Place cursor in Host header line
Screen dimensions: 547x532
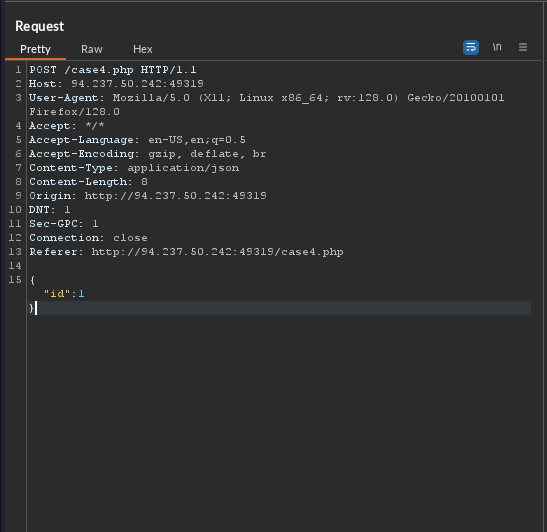pos(116,84)
